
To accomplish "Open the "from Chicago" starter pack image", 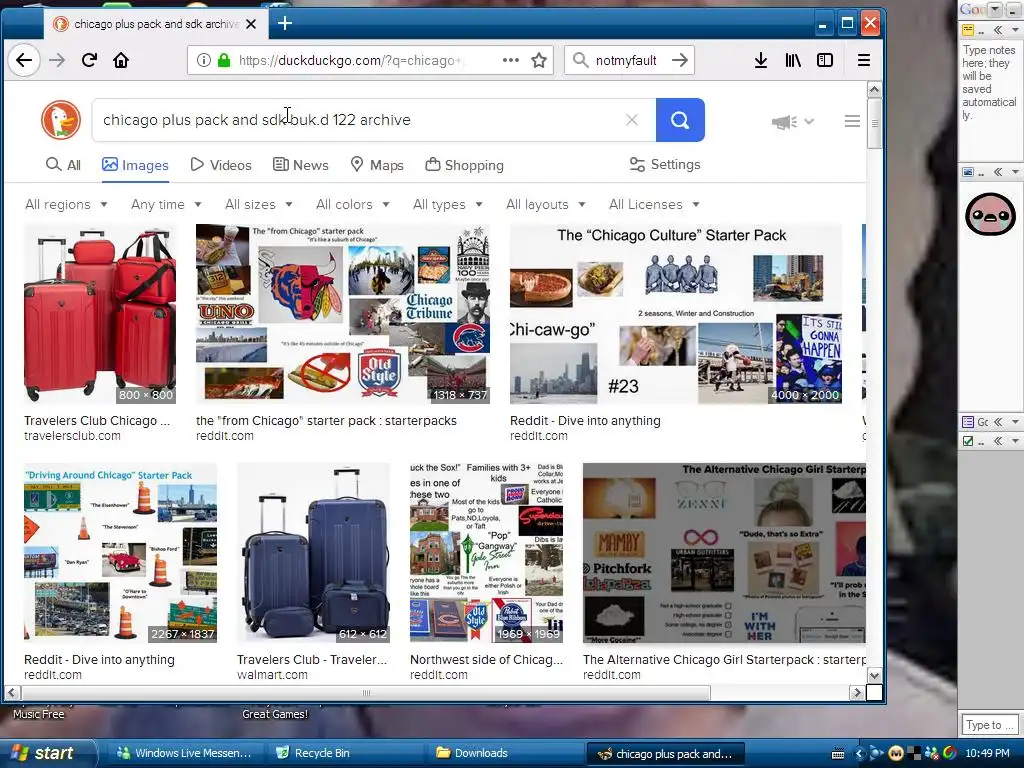I will click(343, 313).
